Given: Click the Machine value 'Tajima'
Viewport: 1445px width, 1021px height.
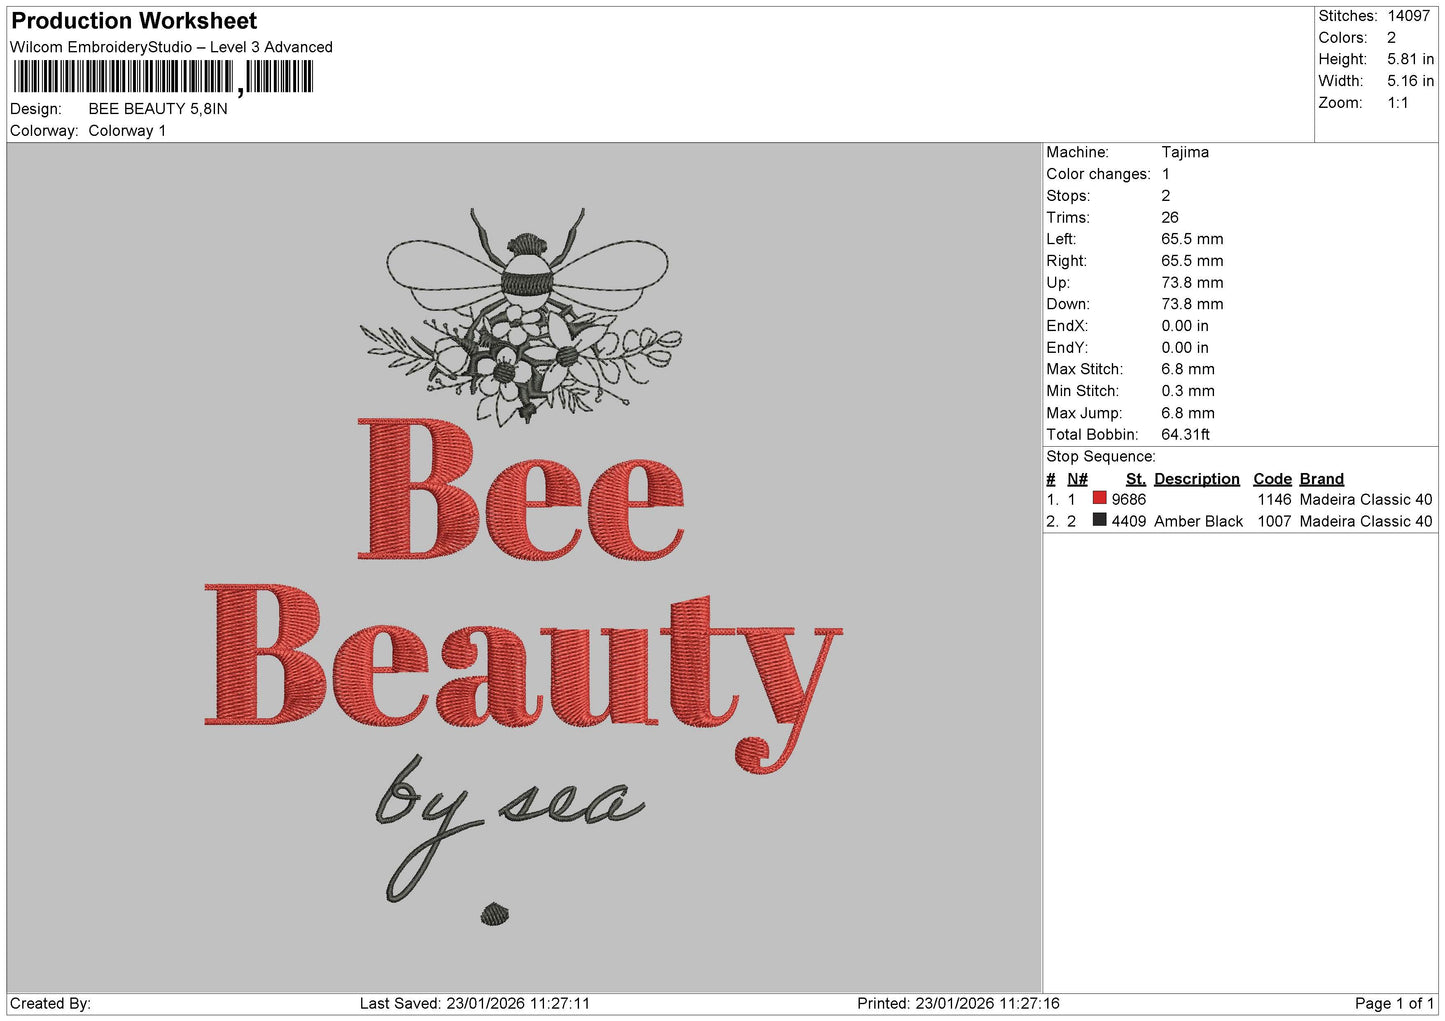Looking at the screenshot, I should [x=1185, y=152].
